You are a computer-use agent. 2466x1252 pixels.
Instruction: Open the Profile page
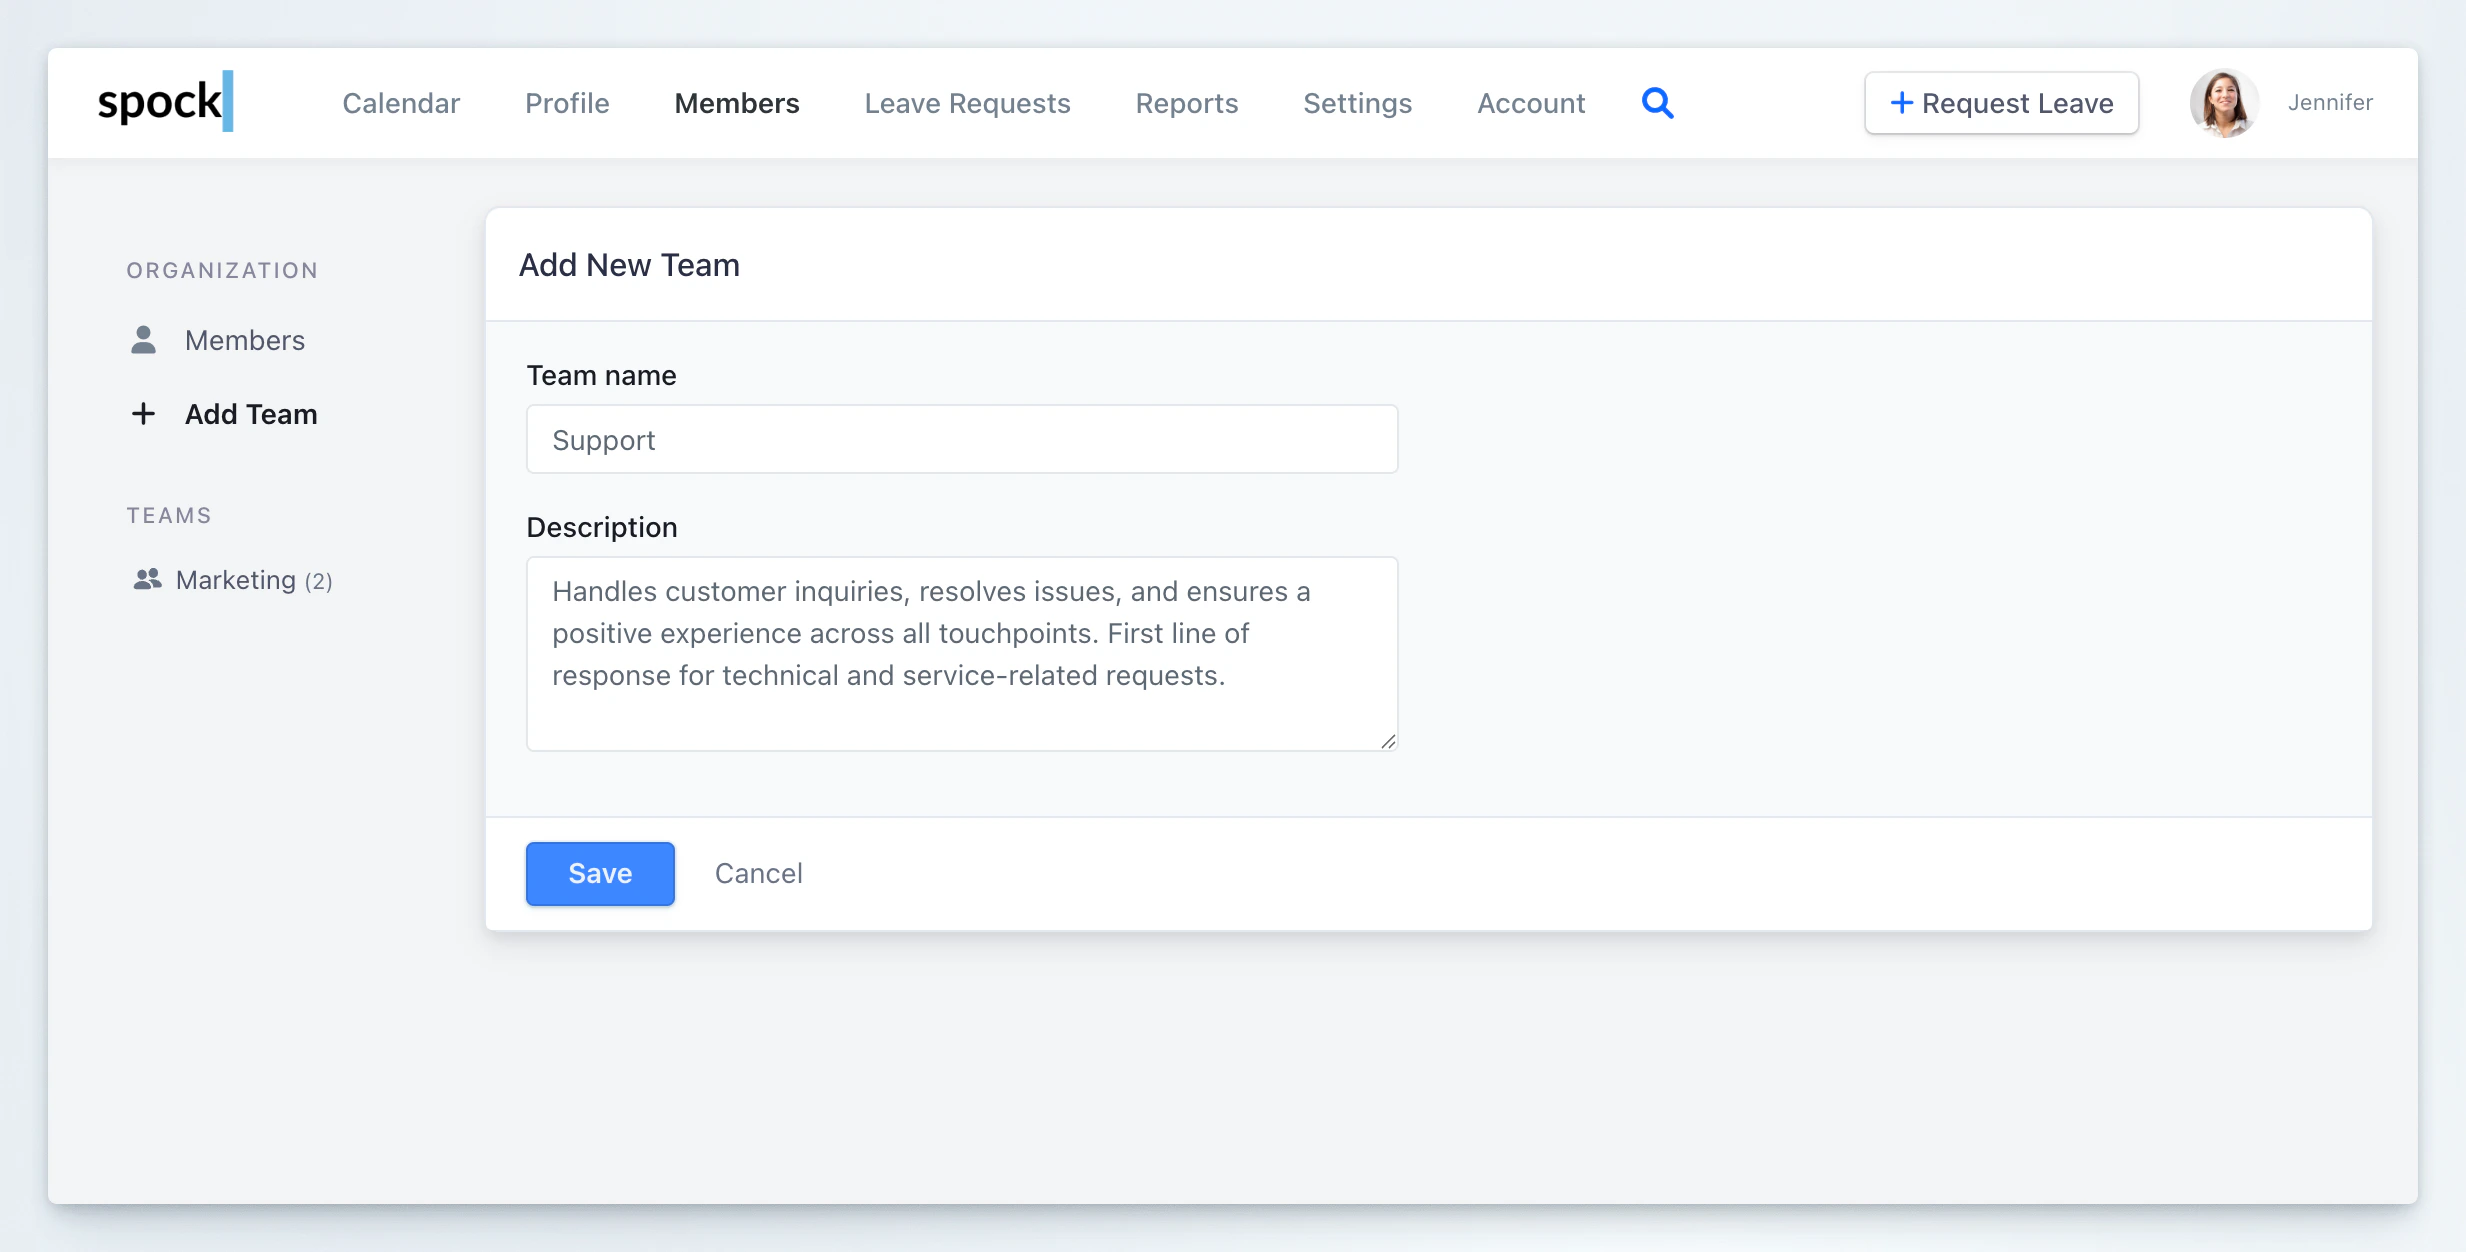click(566, 103)
